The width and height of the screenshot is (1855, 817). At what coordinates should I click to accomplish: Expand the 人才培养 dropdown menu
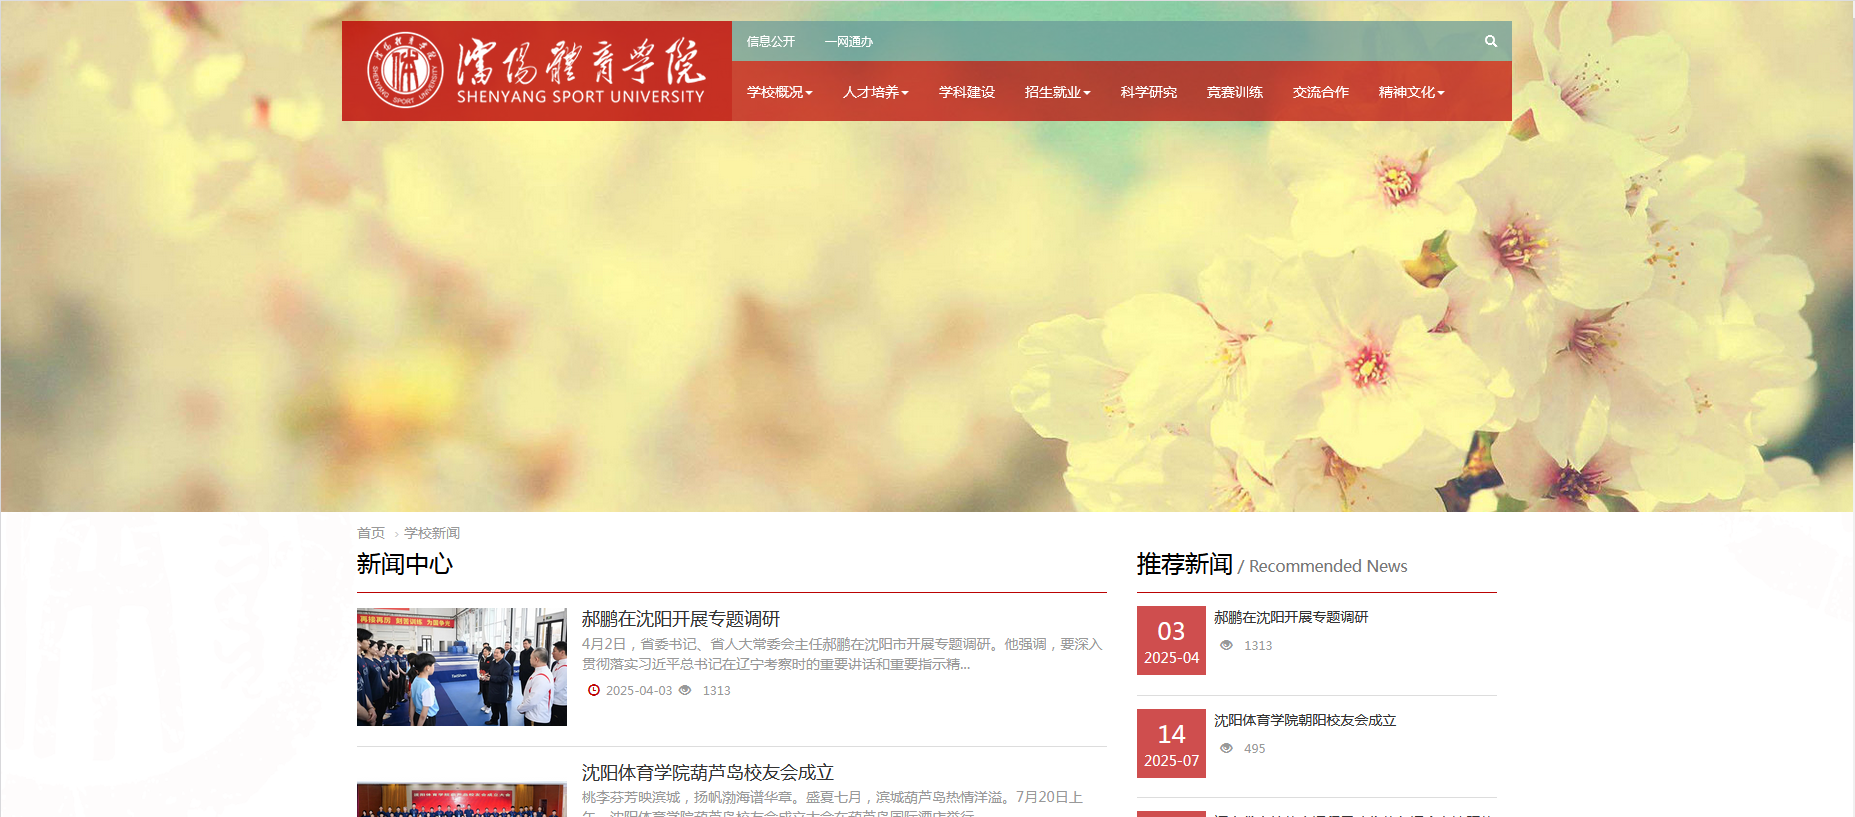[875, 92]
